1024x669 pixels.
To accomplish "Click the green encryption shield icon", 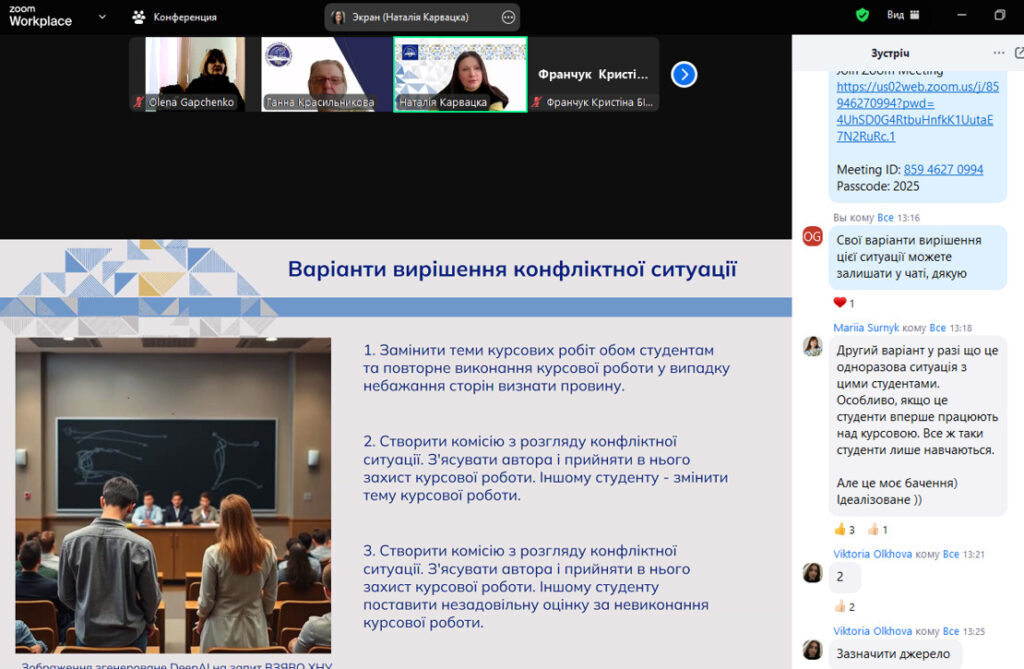I will click(x=862, y=15).
